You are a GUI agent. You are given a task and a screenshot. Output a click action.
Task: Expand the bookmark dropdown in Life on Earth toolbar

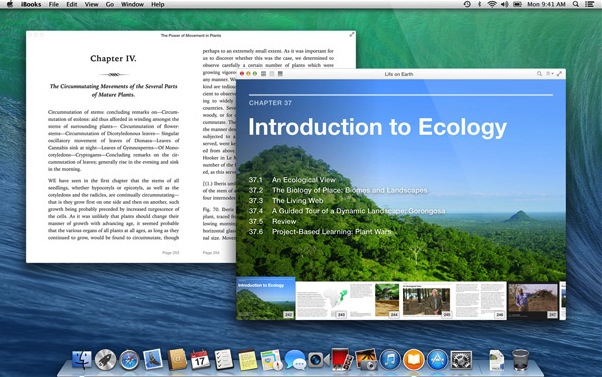click(550, 74)
